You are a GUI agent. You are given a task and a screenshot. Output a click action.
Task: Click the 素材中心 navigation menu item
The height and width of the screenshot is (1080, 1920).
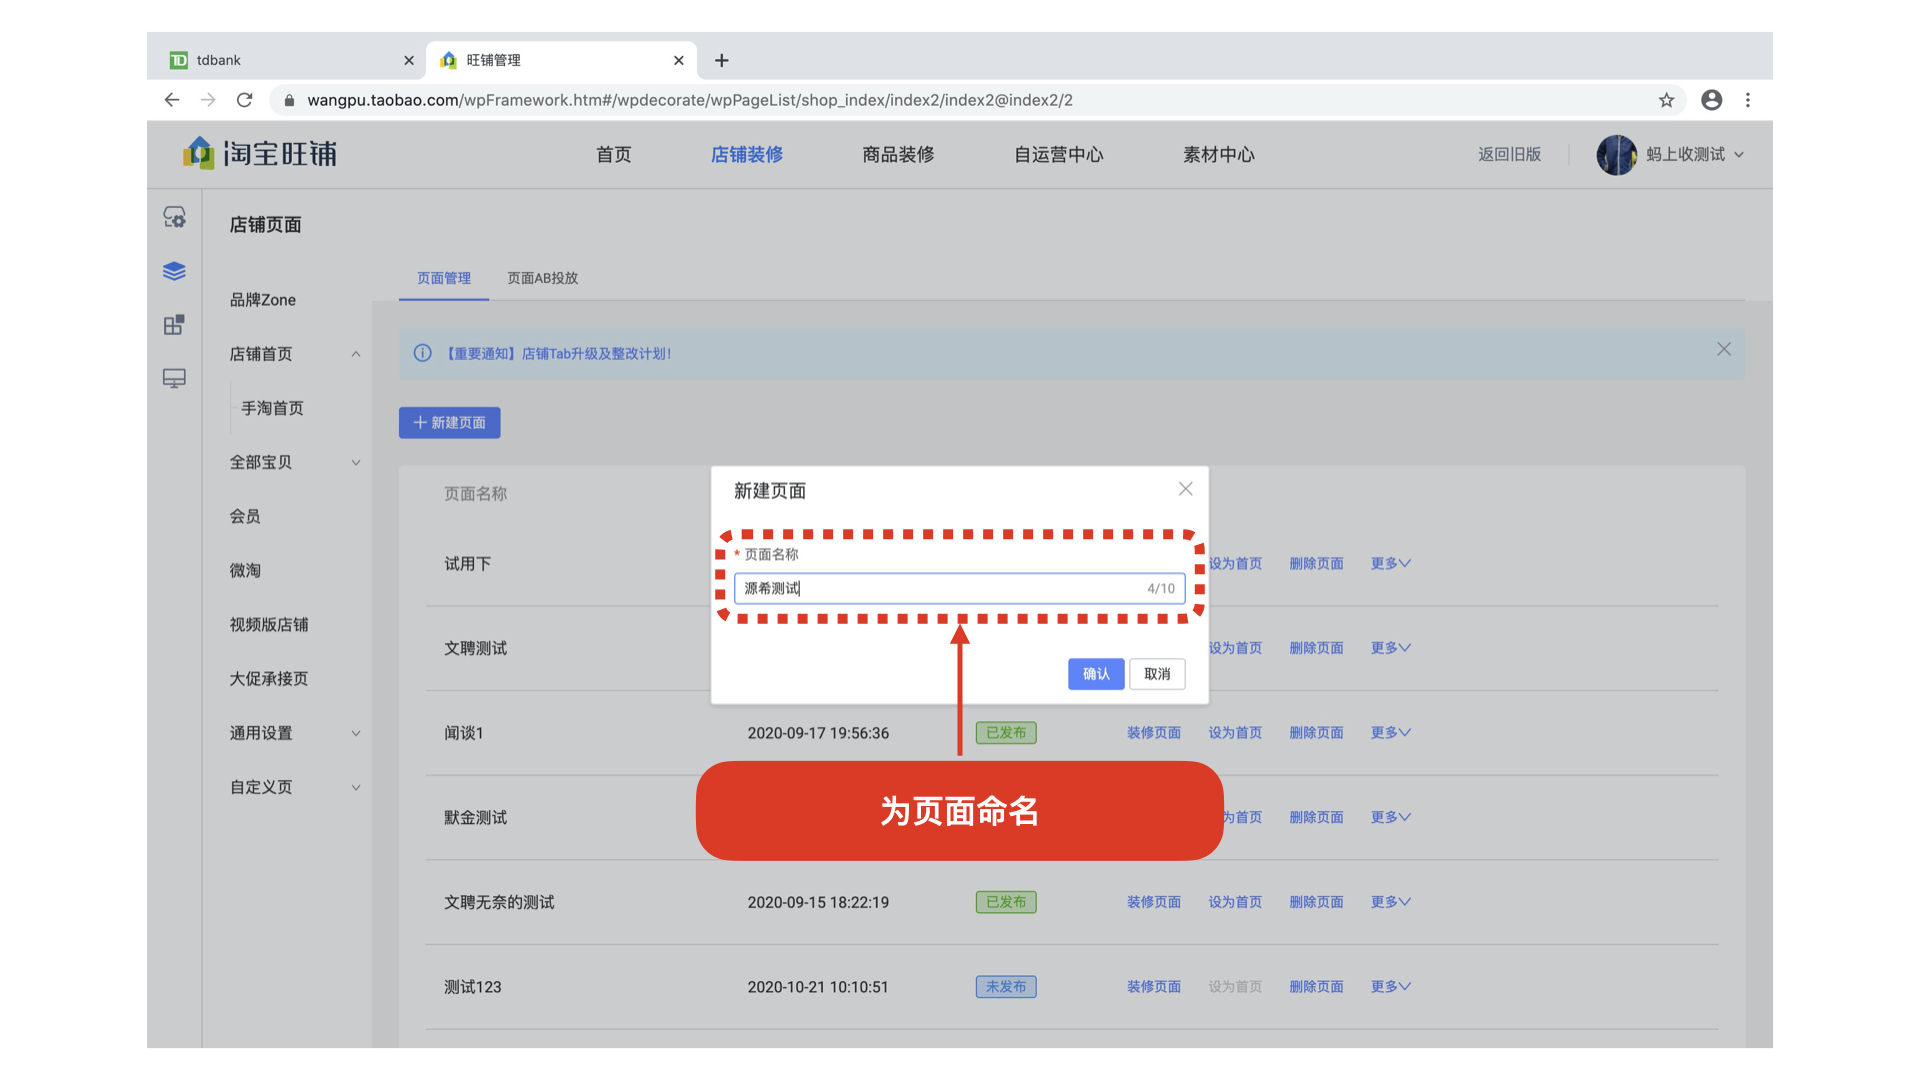pos(1216,154)
